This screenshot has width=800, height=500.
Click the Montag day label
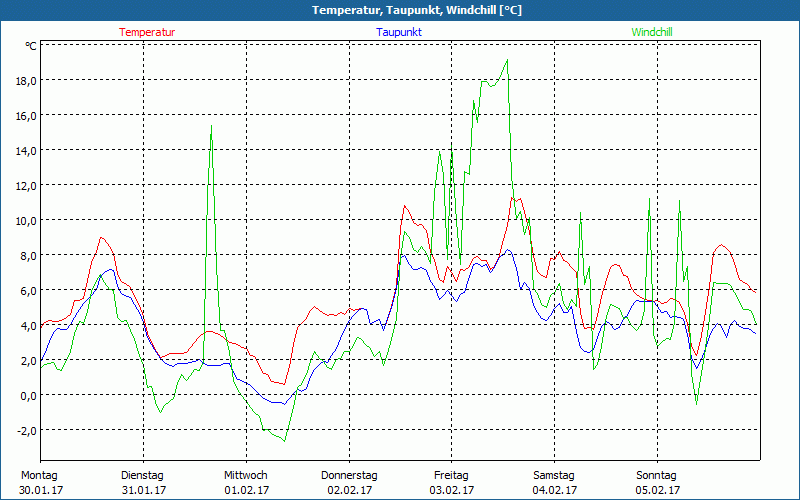(x=39, y=476)
